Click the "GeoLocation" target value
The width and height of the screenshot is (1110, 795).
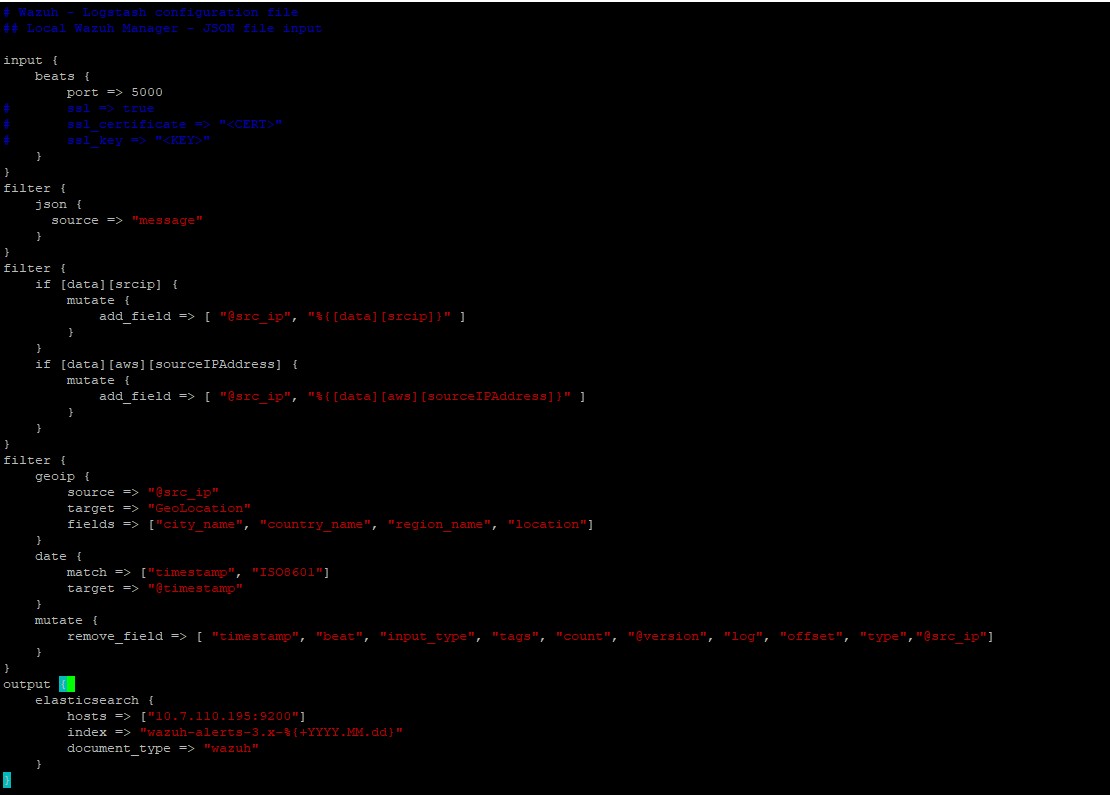tap(199, 508)
